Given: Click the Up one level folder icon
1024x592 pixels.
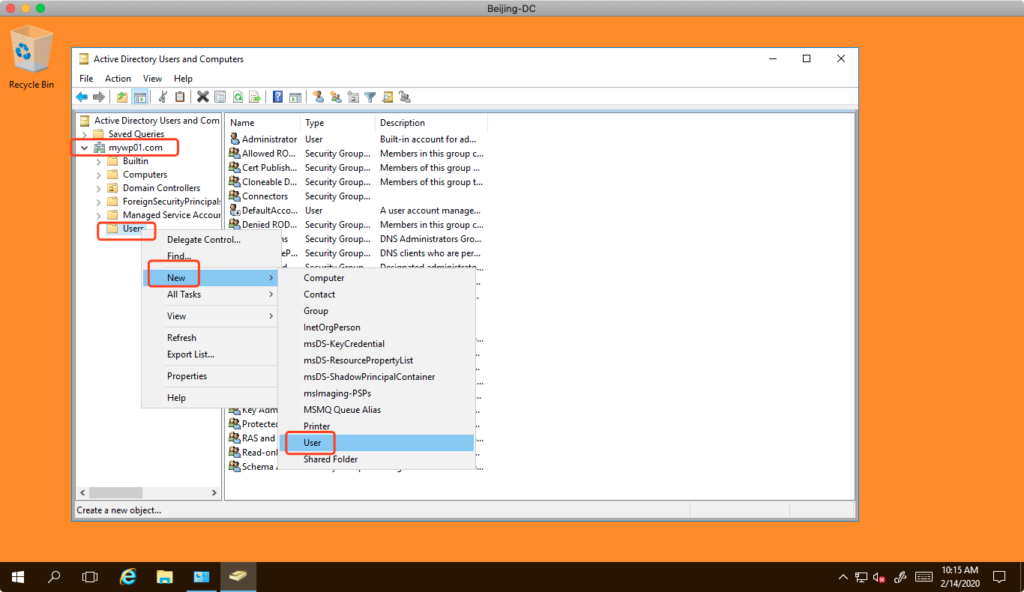Looking at the screenshot, I should (122, 97).
